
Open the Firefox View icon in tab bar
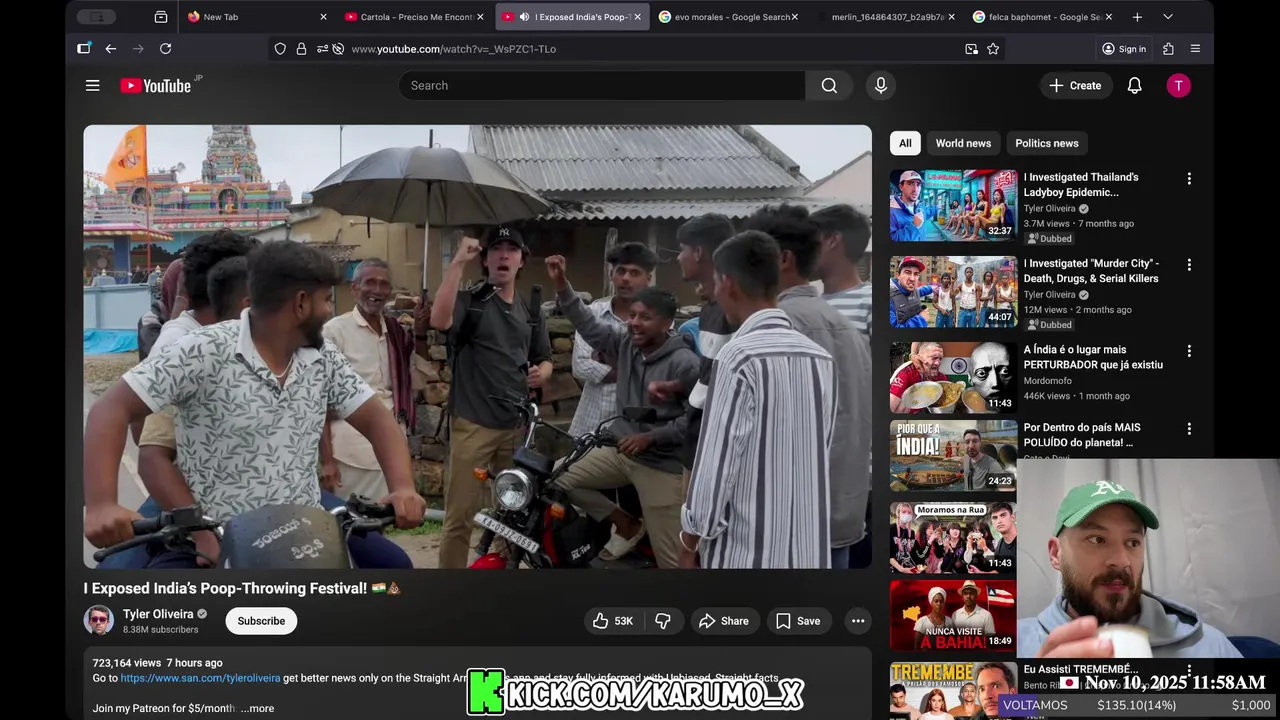click(x=161, y=17)
